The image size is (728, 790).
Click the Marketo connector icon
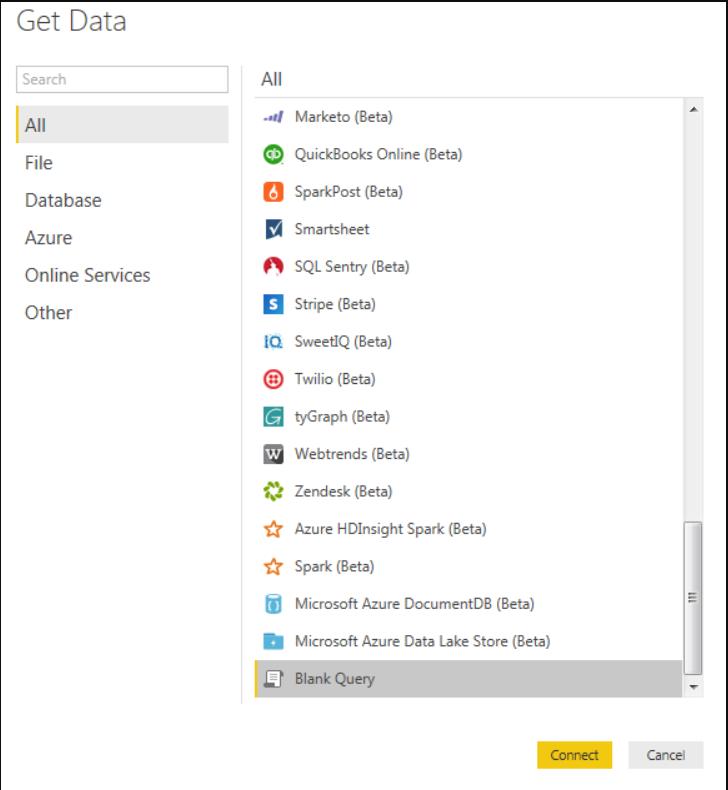click(271, 117)
